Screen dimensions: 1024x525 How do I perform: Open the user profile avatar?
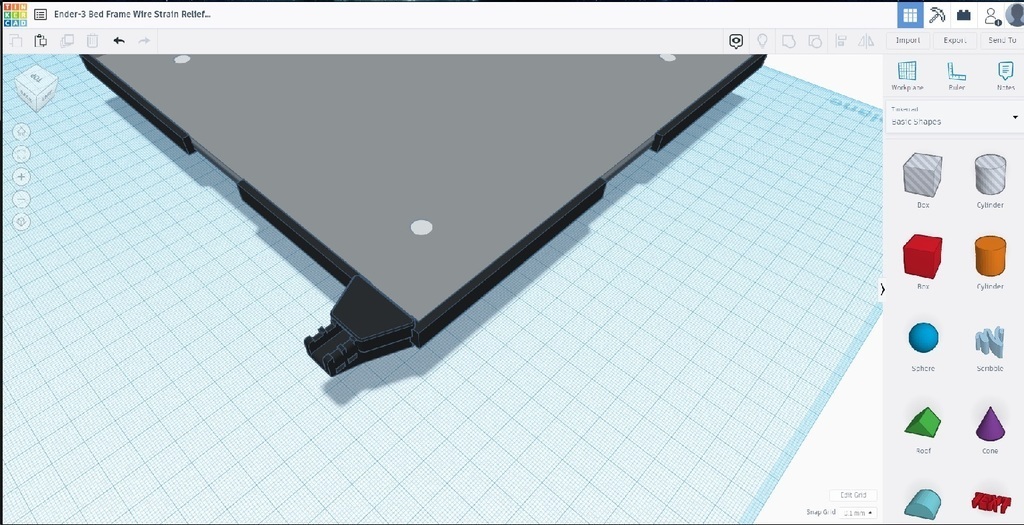pos(1015,14)
